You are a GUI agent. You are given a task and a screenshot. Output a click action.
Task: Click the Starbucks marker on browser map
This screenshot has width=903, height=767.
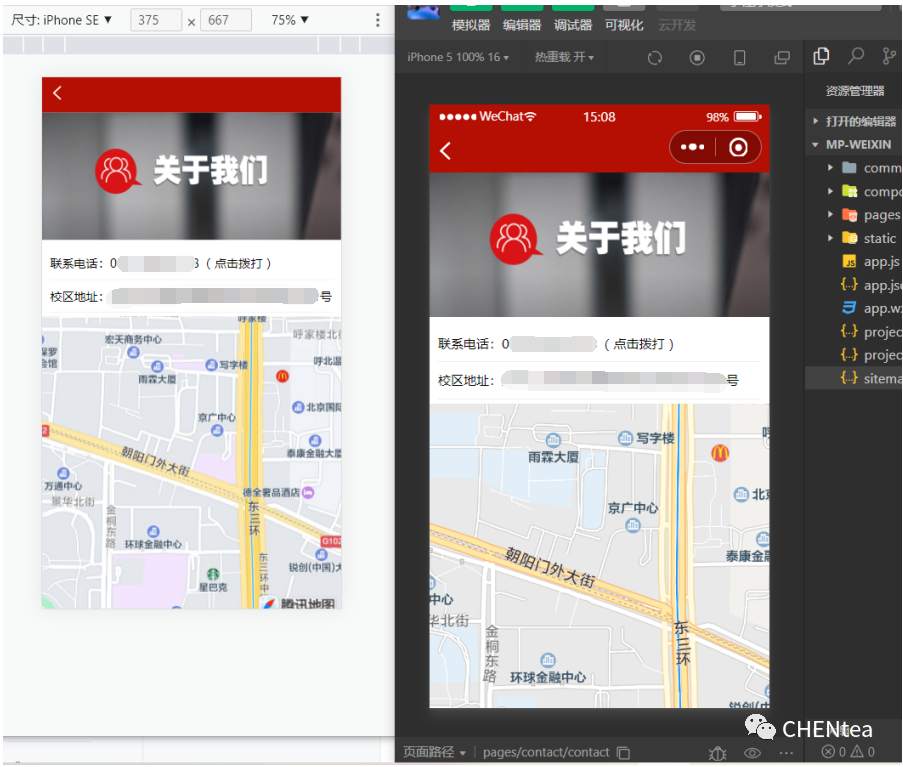[213, 574]
